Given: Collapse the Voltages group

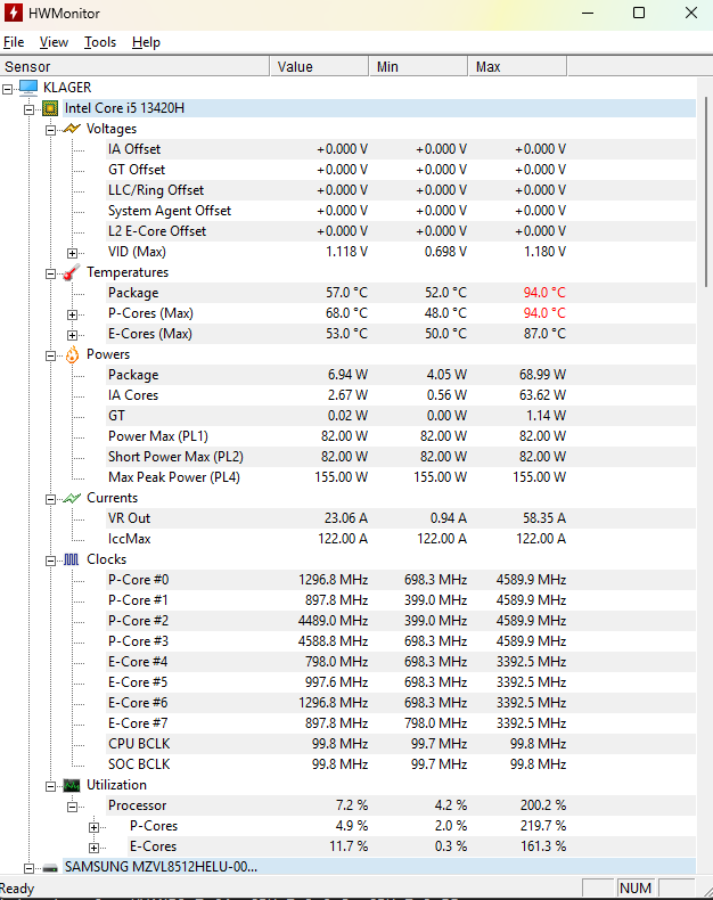Looking at the screenshot, I should tap(51, 130).
